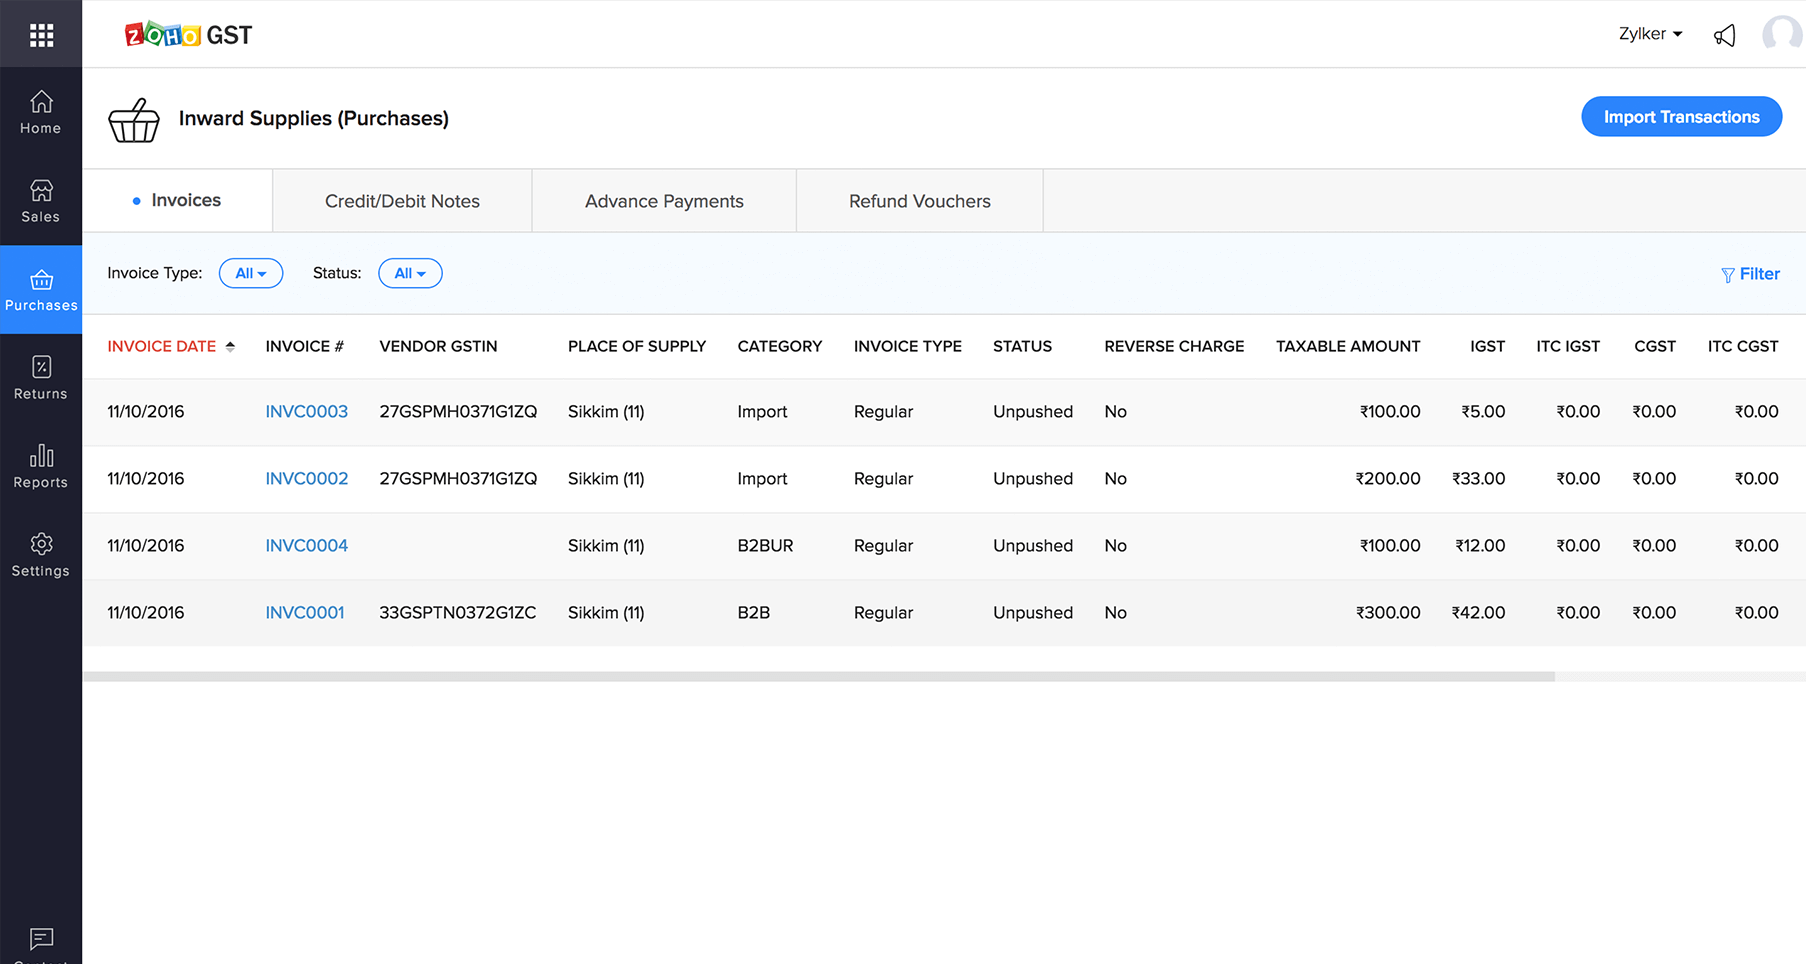
Task: Switch to Credit/Debit Notes tab
Action: [x=402, y=201]
